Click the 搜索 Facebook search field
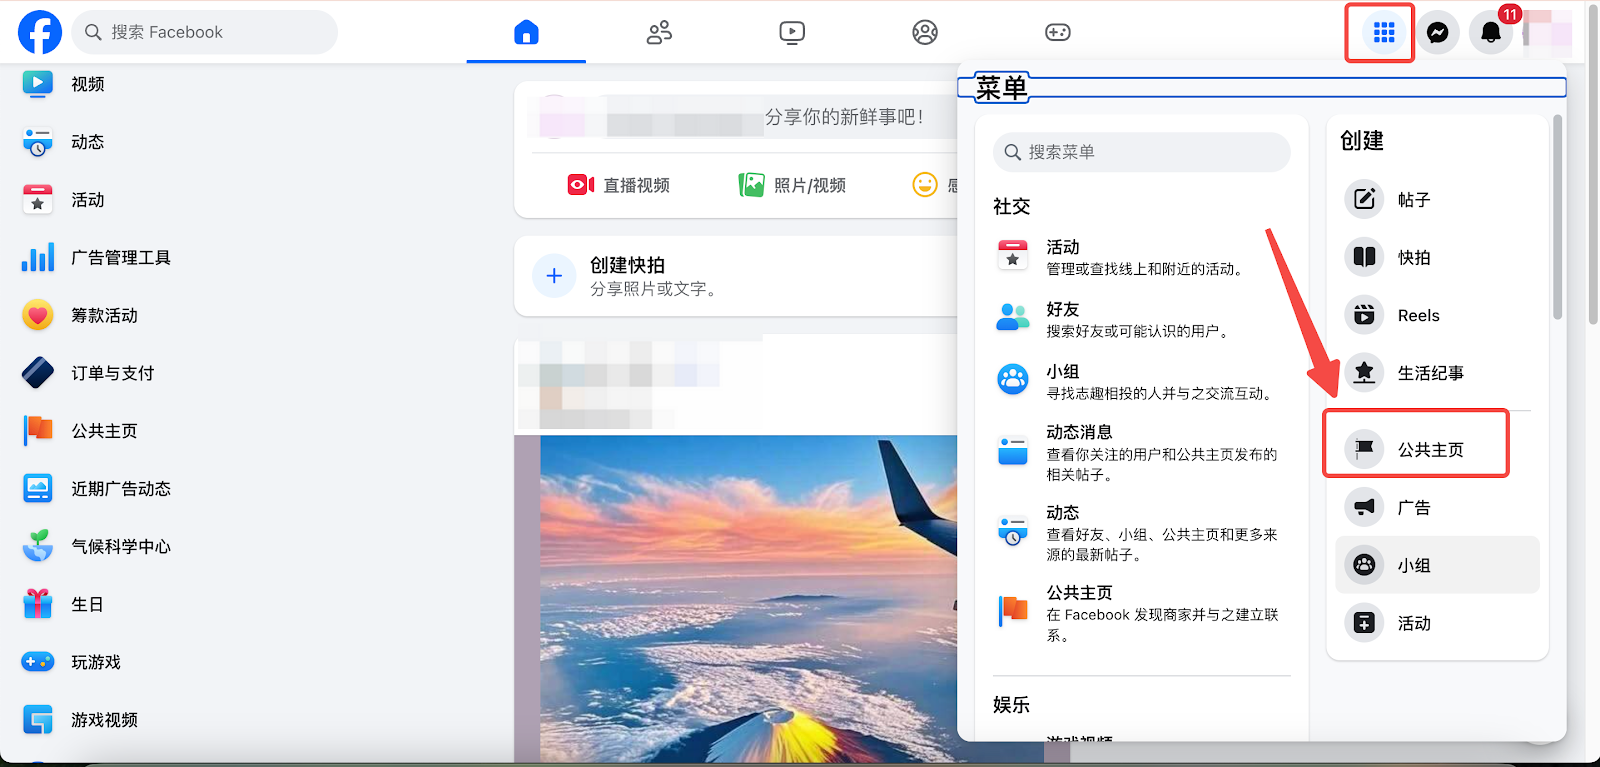Image resolution: width=1600 pixels, height=767 pixels. (205, 32)
